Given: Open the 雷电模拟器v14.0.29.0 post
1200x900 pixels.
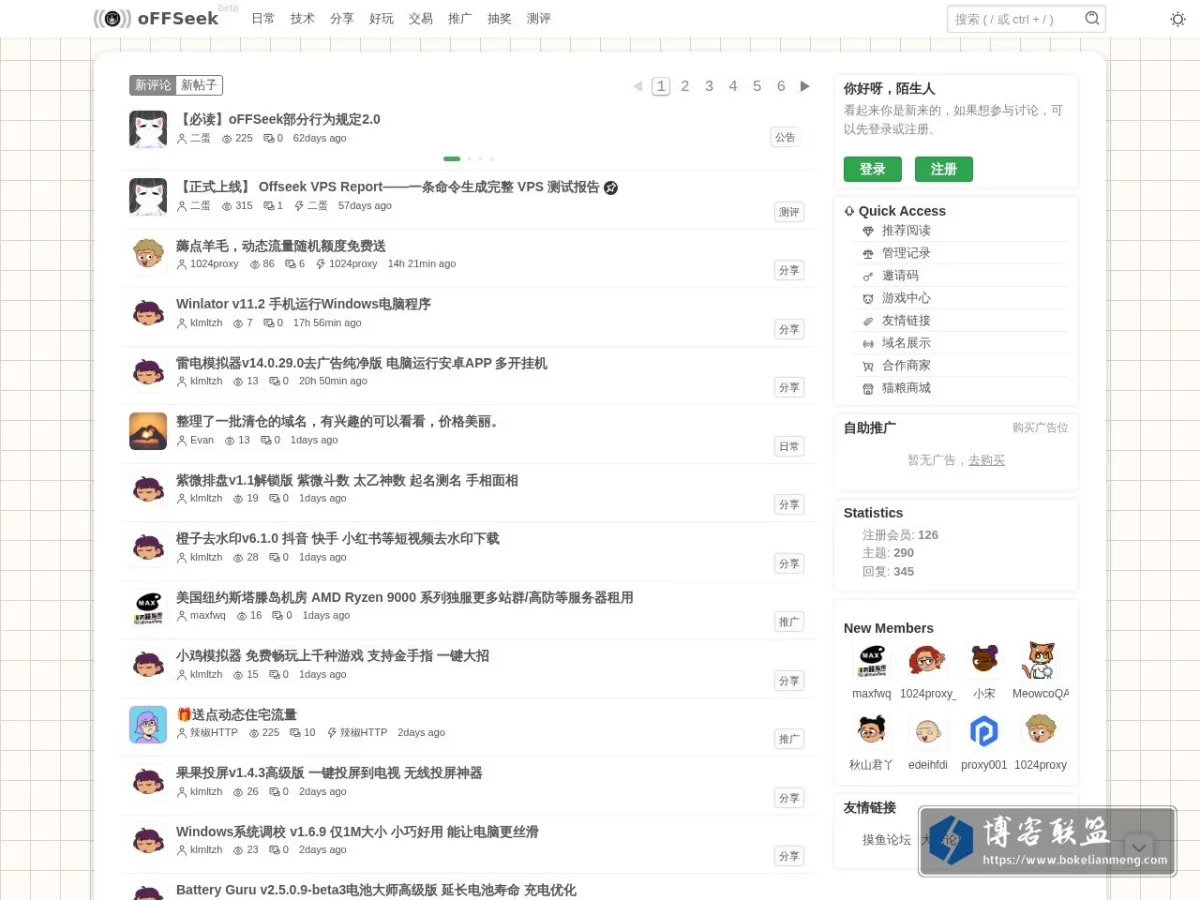Looking at the screenshot, I should click(x=362, y=363).
